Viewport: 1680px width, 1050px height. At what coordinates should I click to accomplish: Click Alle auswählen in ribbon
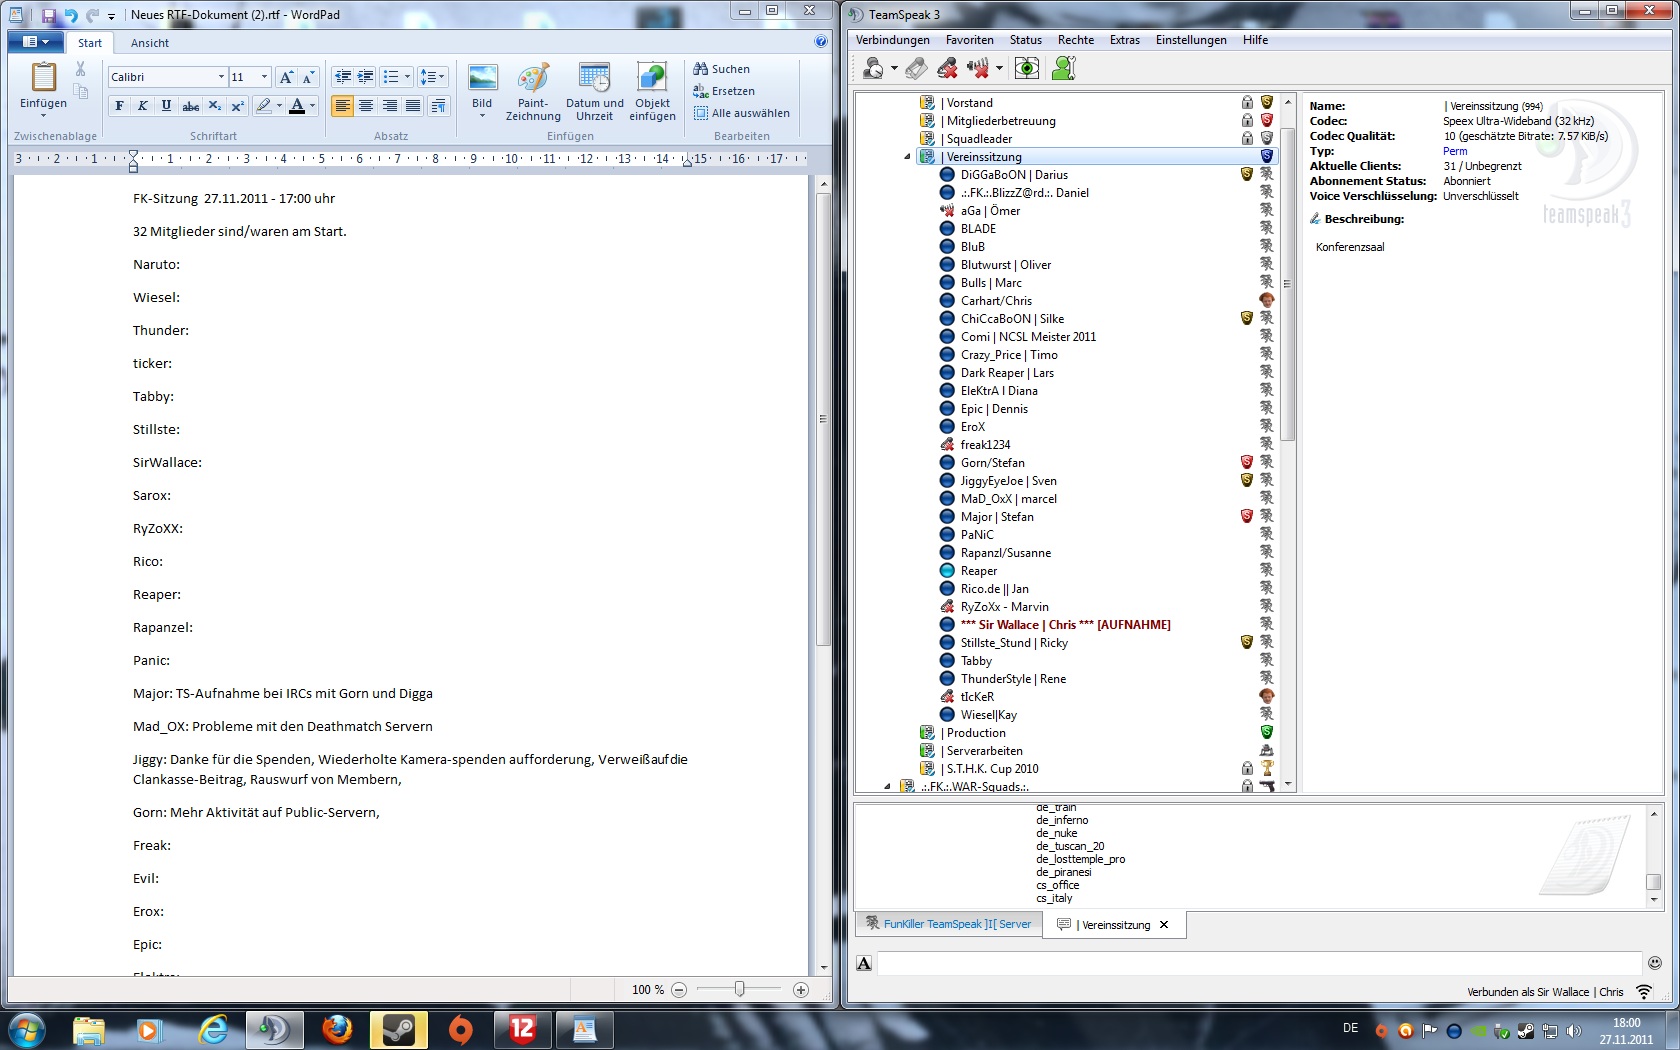pyautogui.click(x=742, y=113)
